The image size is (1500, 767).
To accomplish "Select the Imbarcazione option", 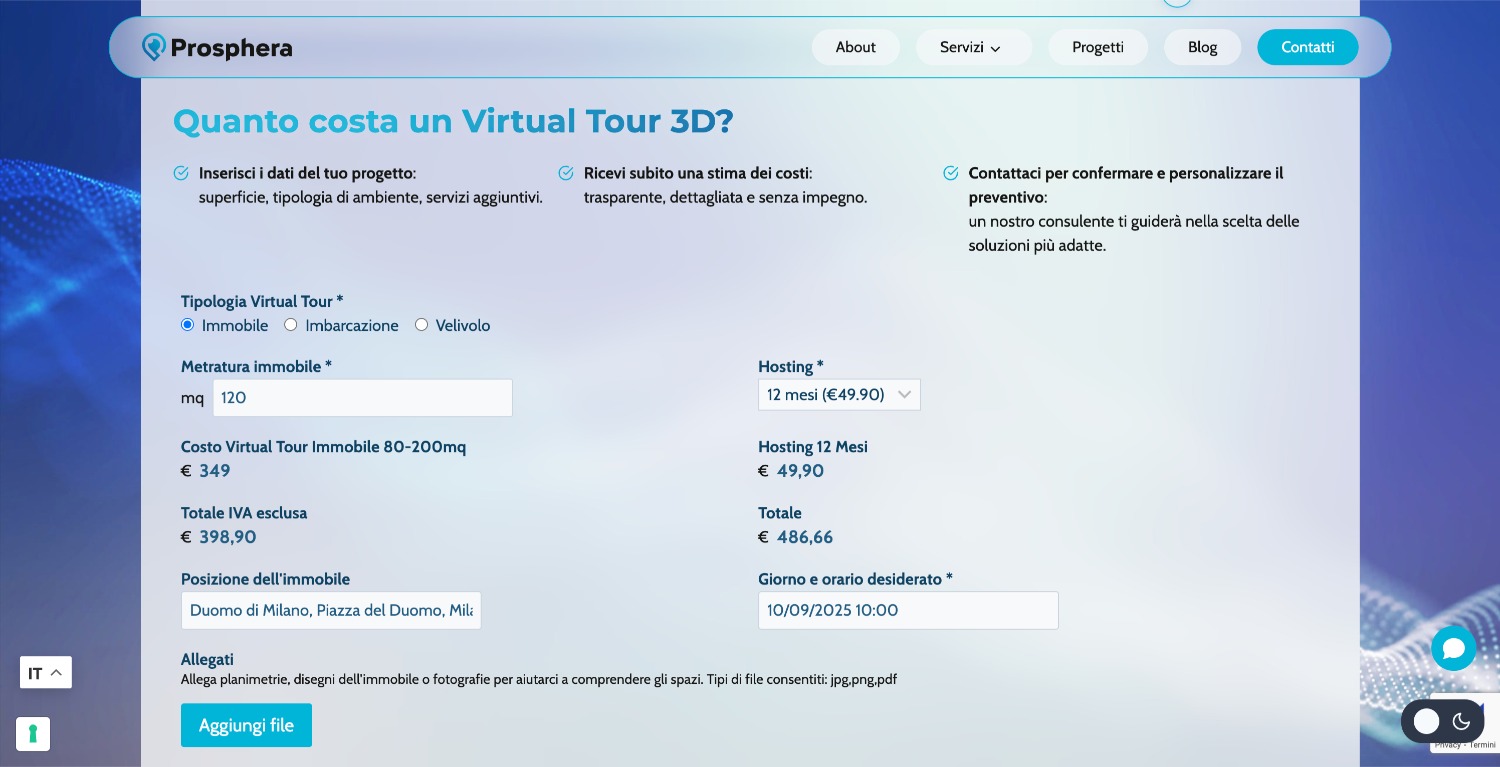I will tap(290, 324).
